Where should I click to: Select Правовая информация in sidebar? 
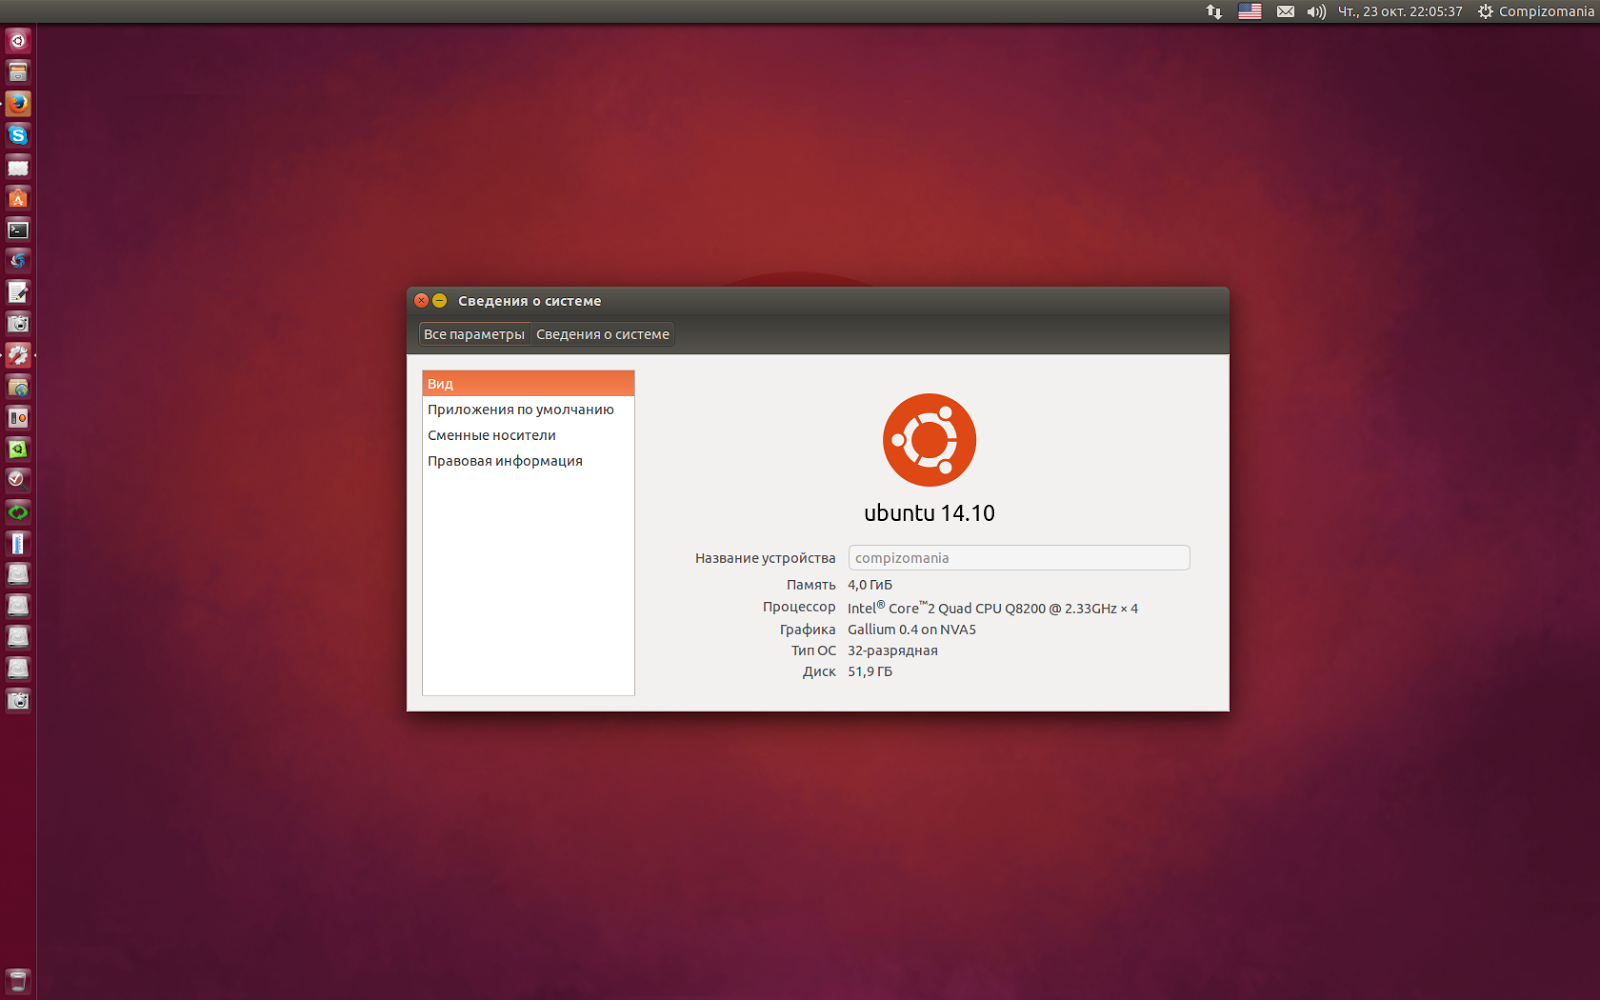(528, 461)
